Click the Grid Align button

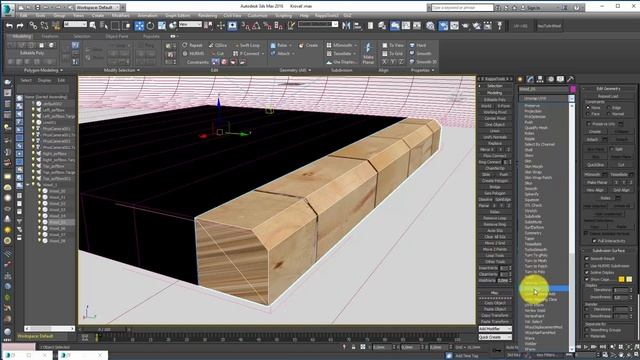tap(621, 190)
